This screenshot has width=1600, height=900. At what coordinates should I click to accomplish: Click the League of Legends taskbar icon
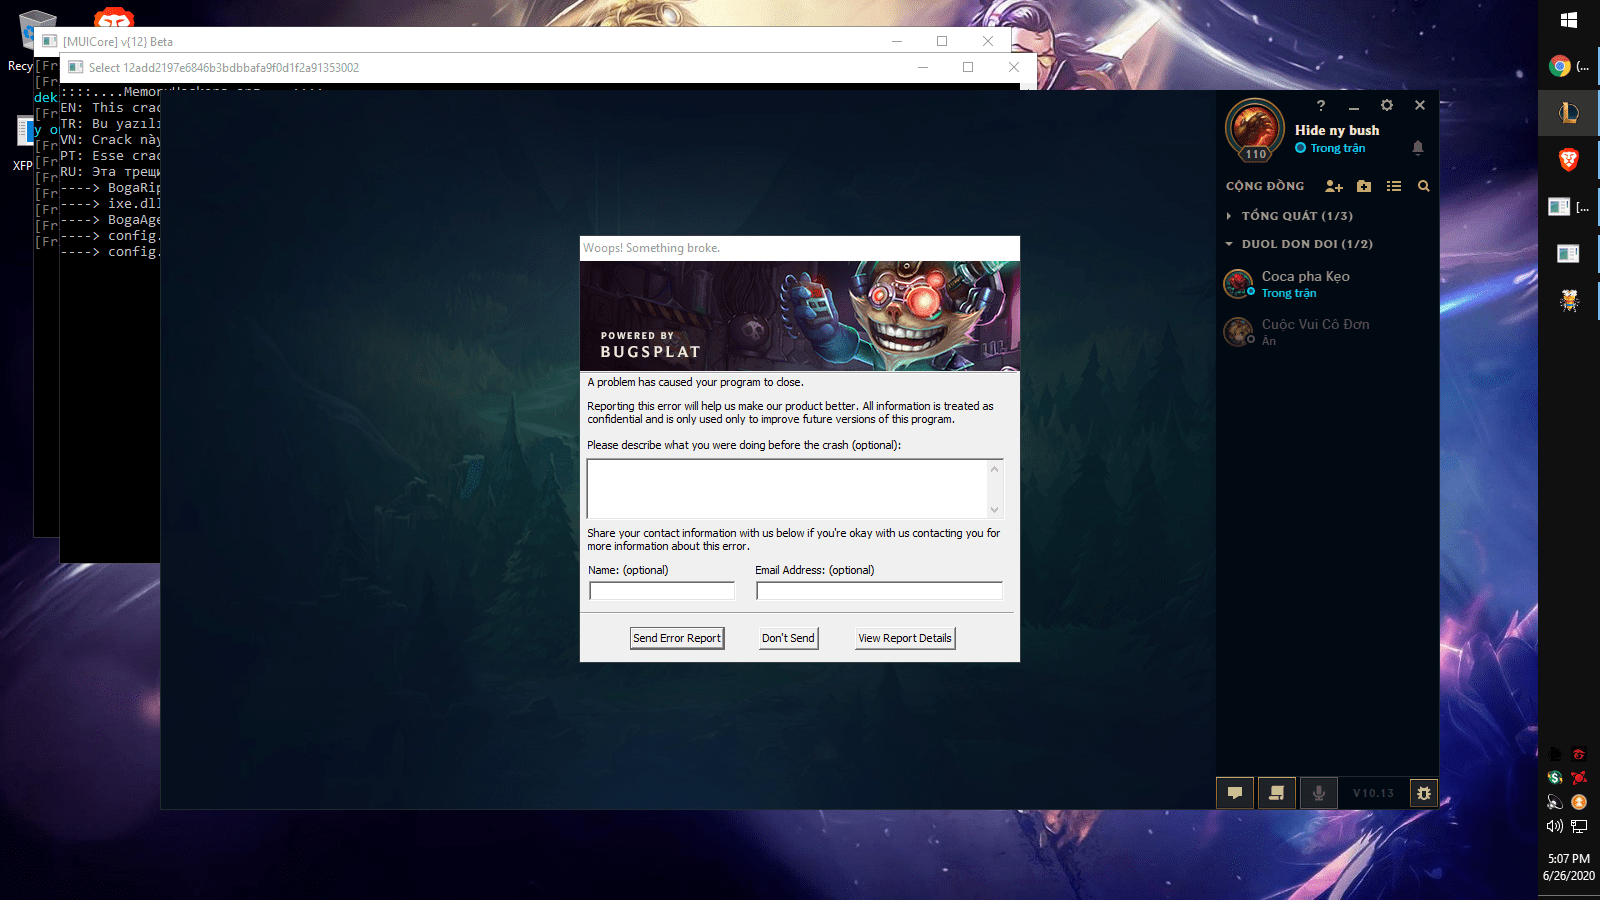click(1569, 113)
